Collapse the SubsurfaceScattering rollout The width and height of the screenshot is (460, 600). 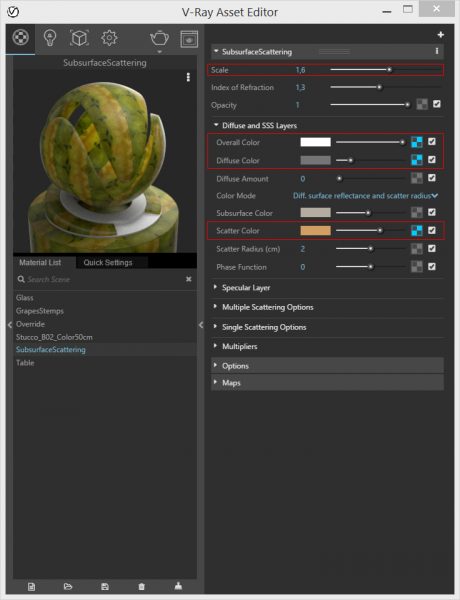pyautogui.click(x=216, y=51)
